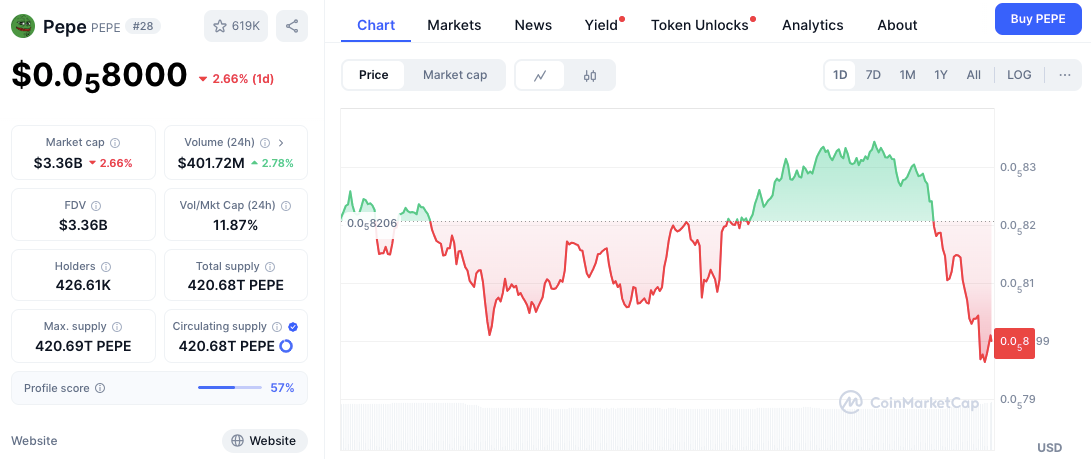This screenshot has height=459, width=1091.
Task: Click the Profile score progress bar
Action: (x=230, y=388)
